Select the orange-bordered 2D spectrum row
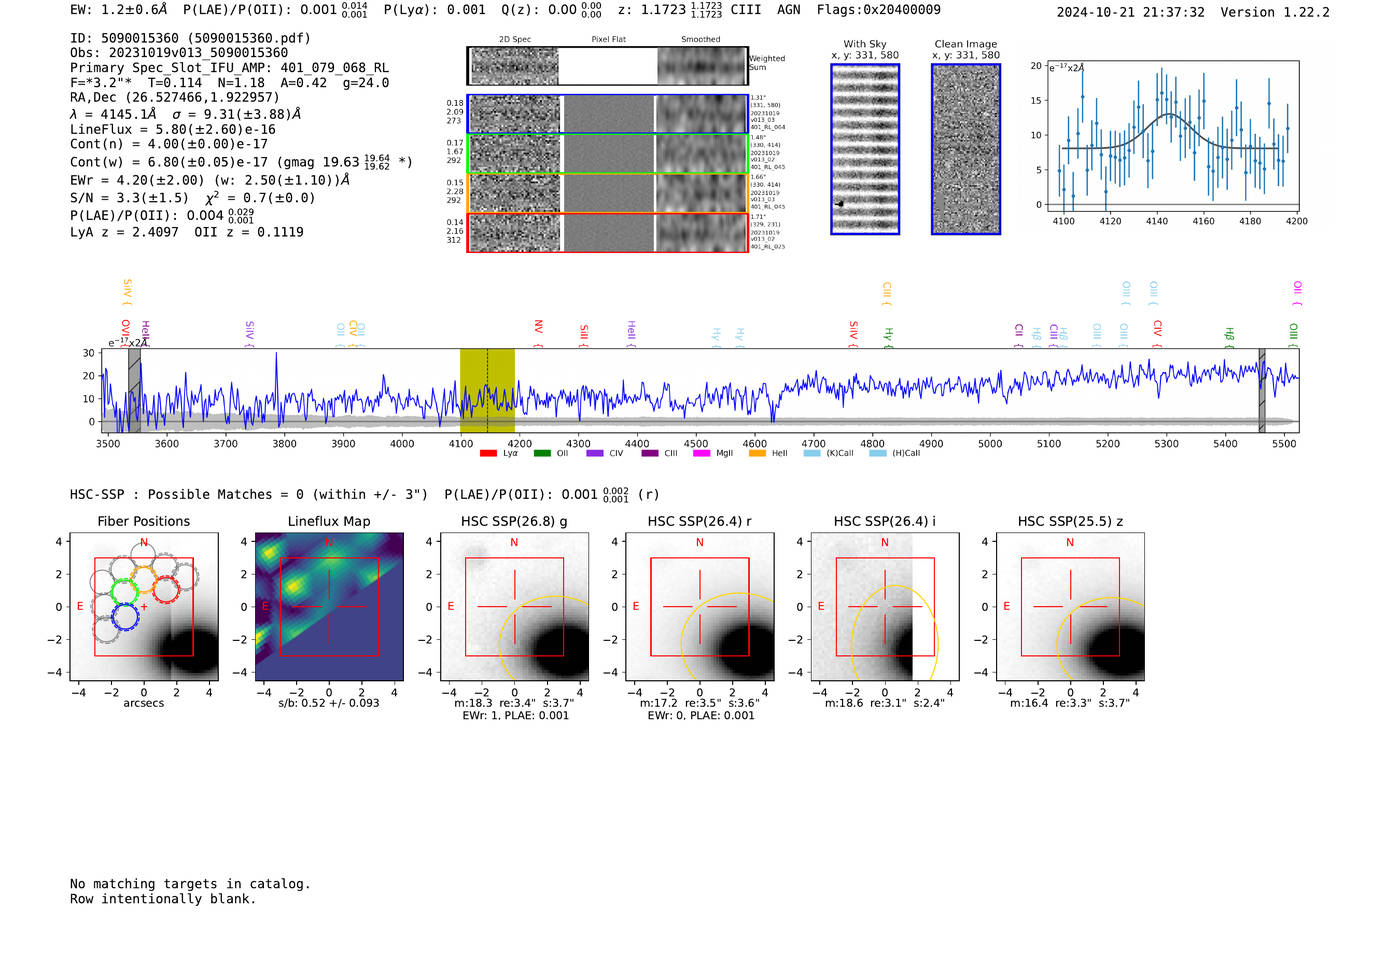The image size is (1400, 953). click(x=608, y=193)
